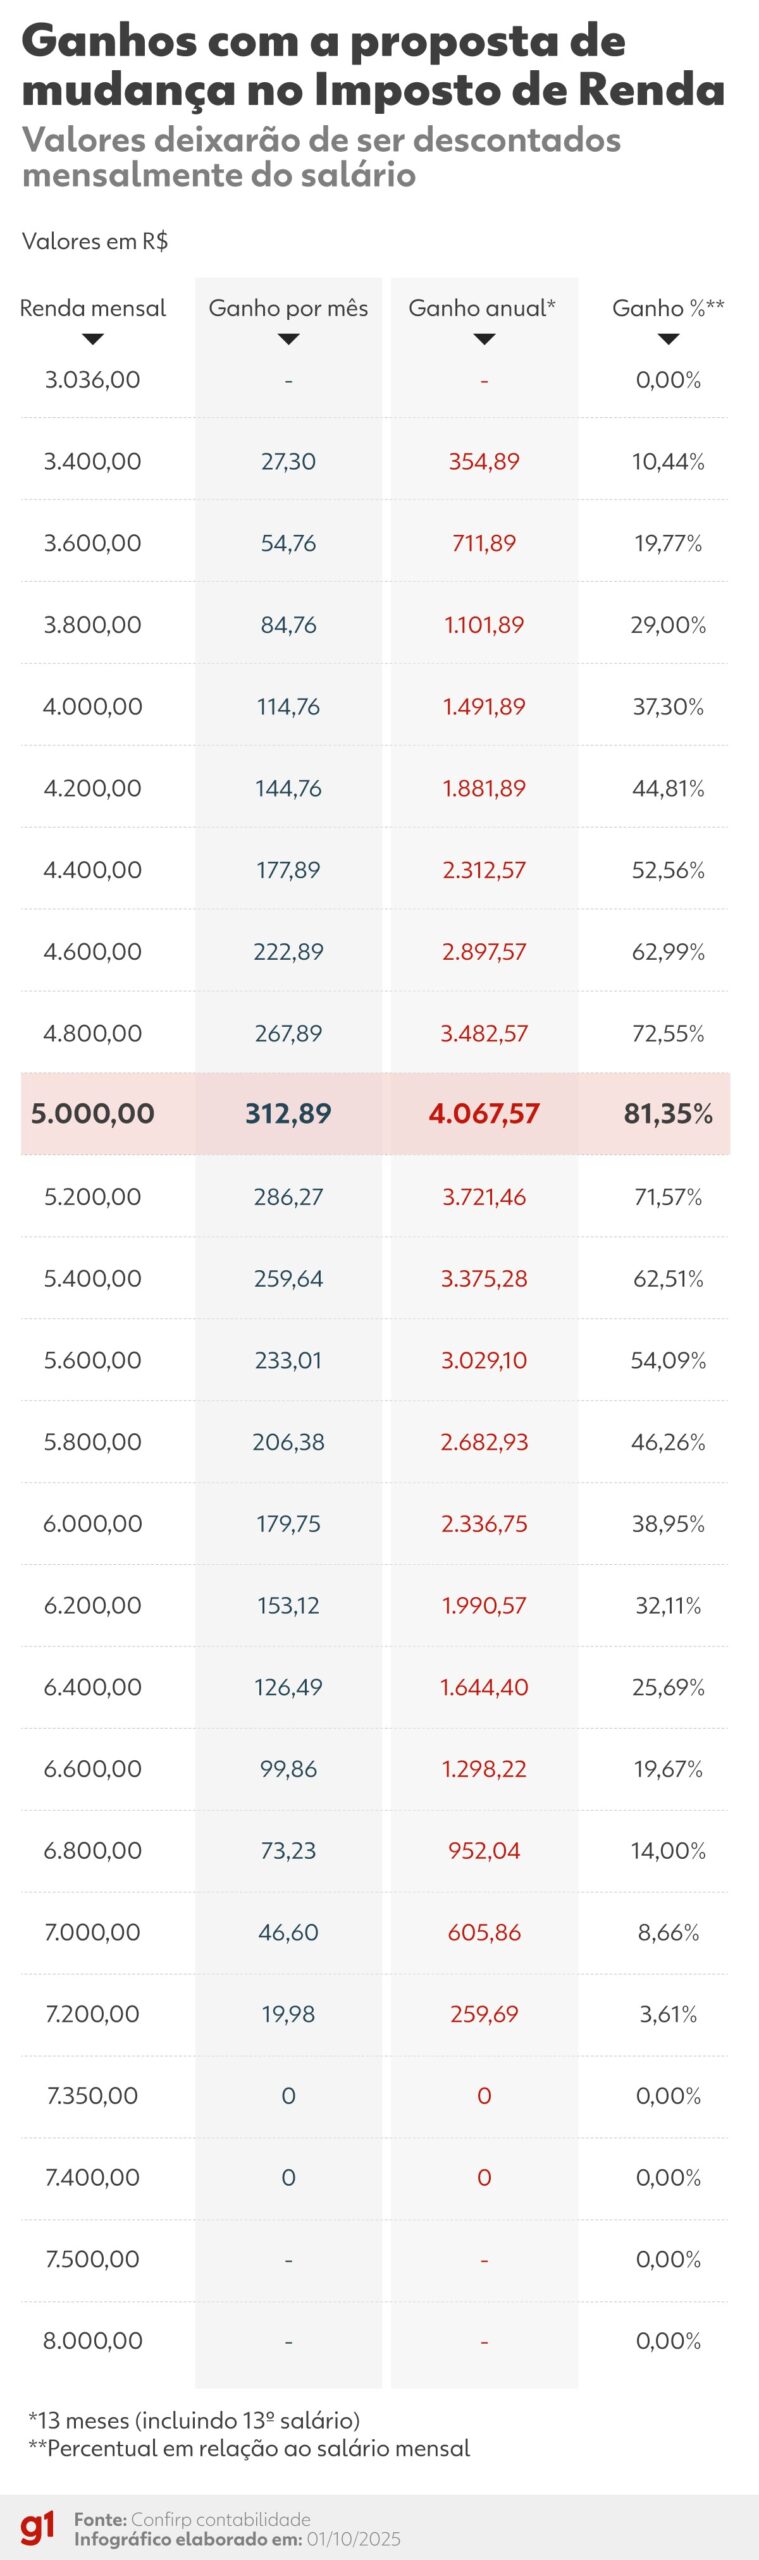Click the 312,89 monthly gain value
The height and width of the screenshot is (2560, 759).
[x=288, y=1114]
